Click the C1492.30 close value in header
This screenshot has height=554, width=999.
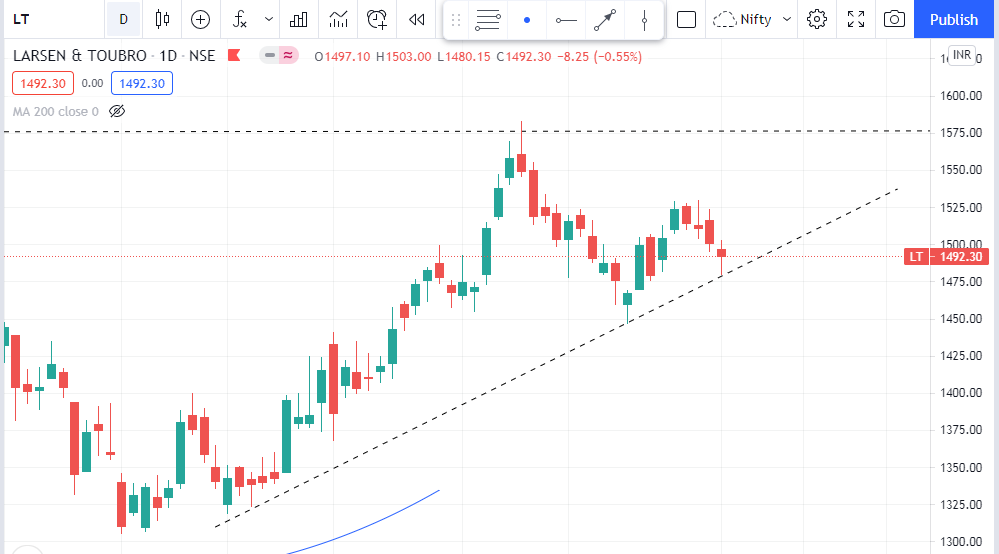(x=524, y=57)
